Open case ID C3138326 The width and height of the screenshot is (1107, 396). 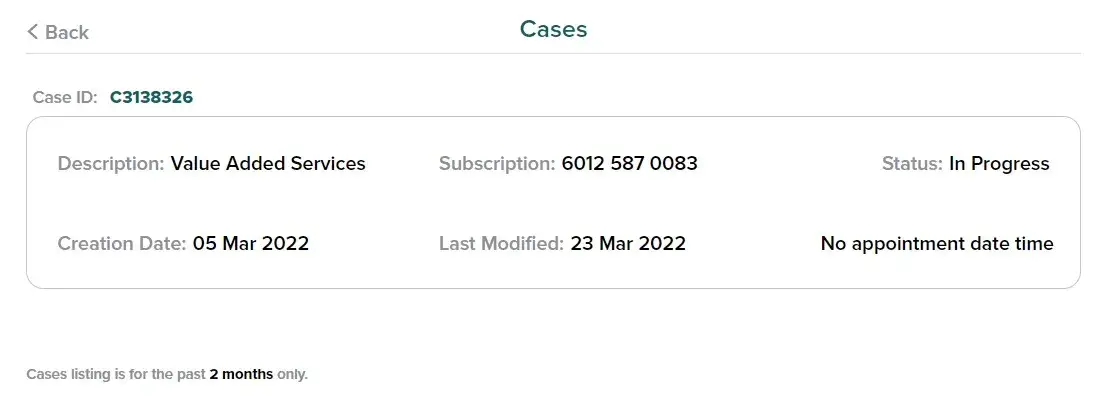point(151,97)
